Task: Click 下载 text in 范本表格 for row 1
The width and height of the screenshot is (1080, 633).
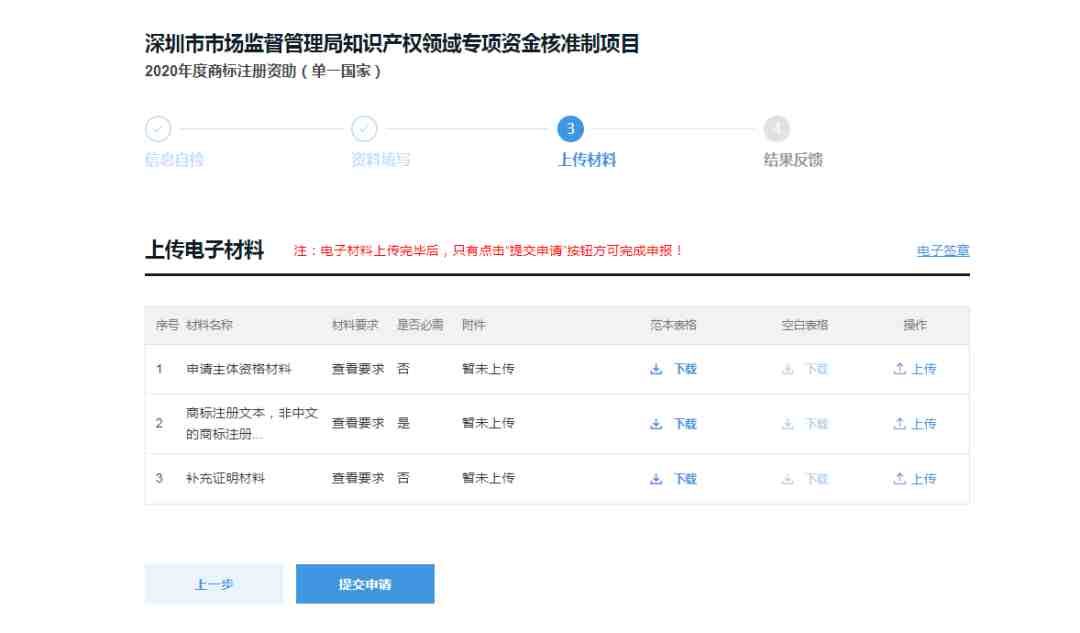Action: (x=685, y=369)
